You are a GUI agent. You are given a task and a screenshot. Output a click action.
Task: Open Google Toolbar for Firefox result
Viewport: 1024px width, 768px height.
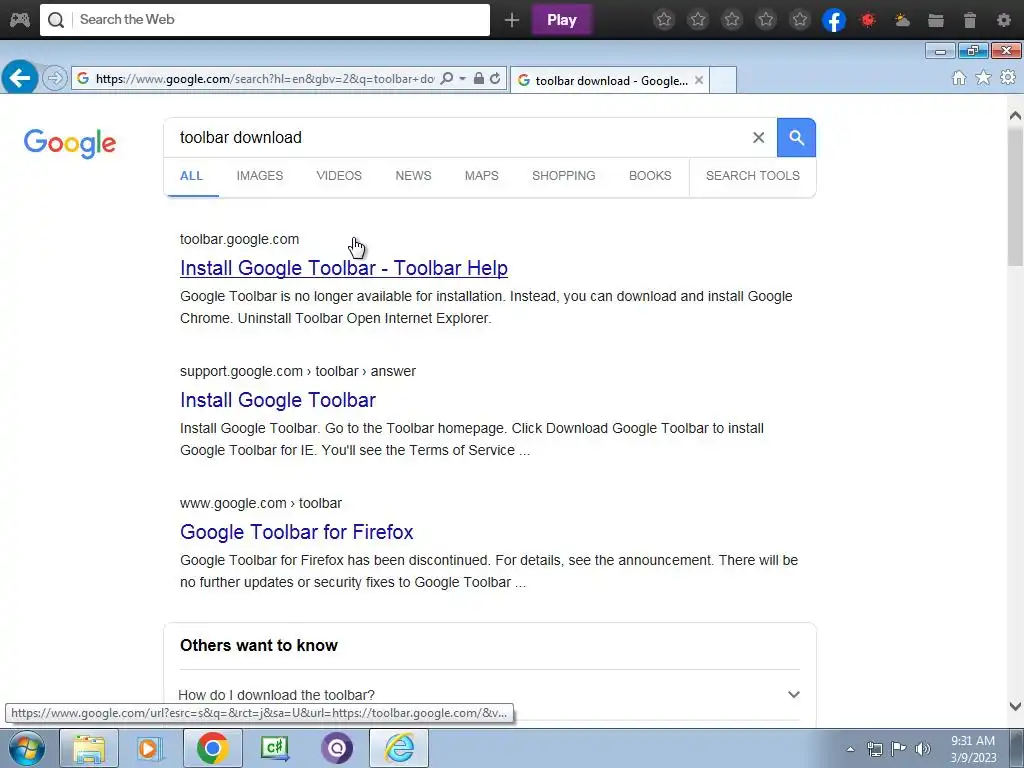(x=297, y=532)
